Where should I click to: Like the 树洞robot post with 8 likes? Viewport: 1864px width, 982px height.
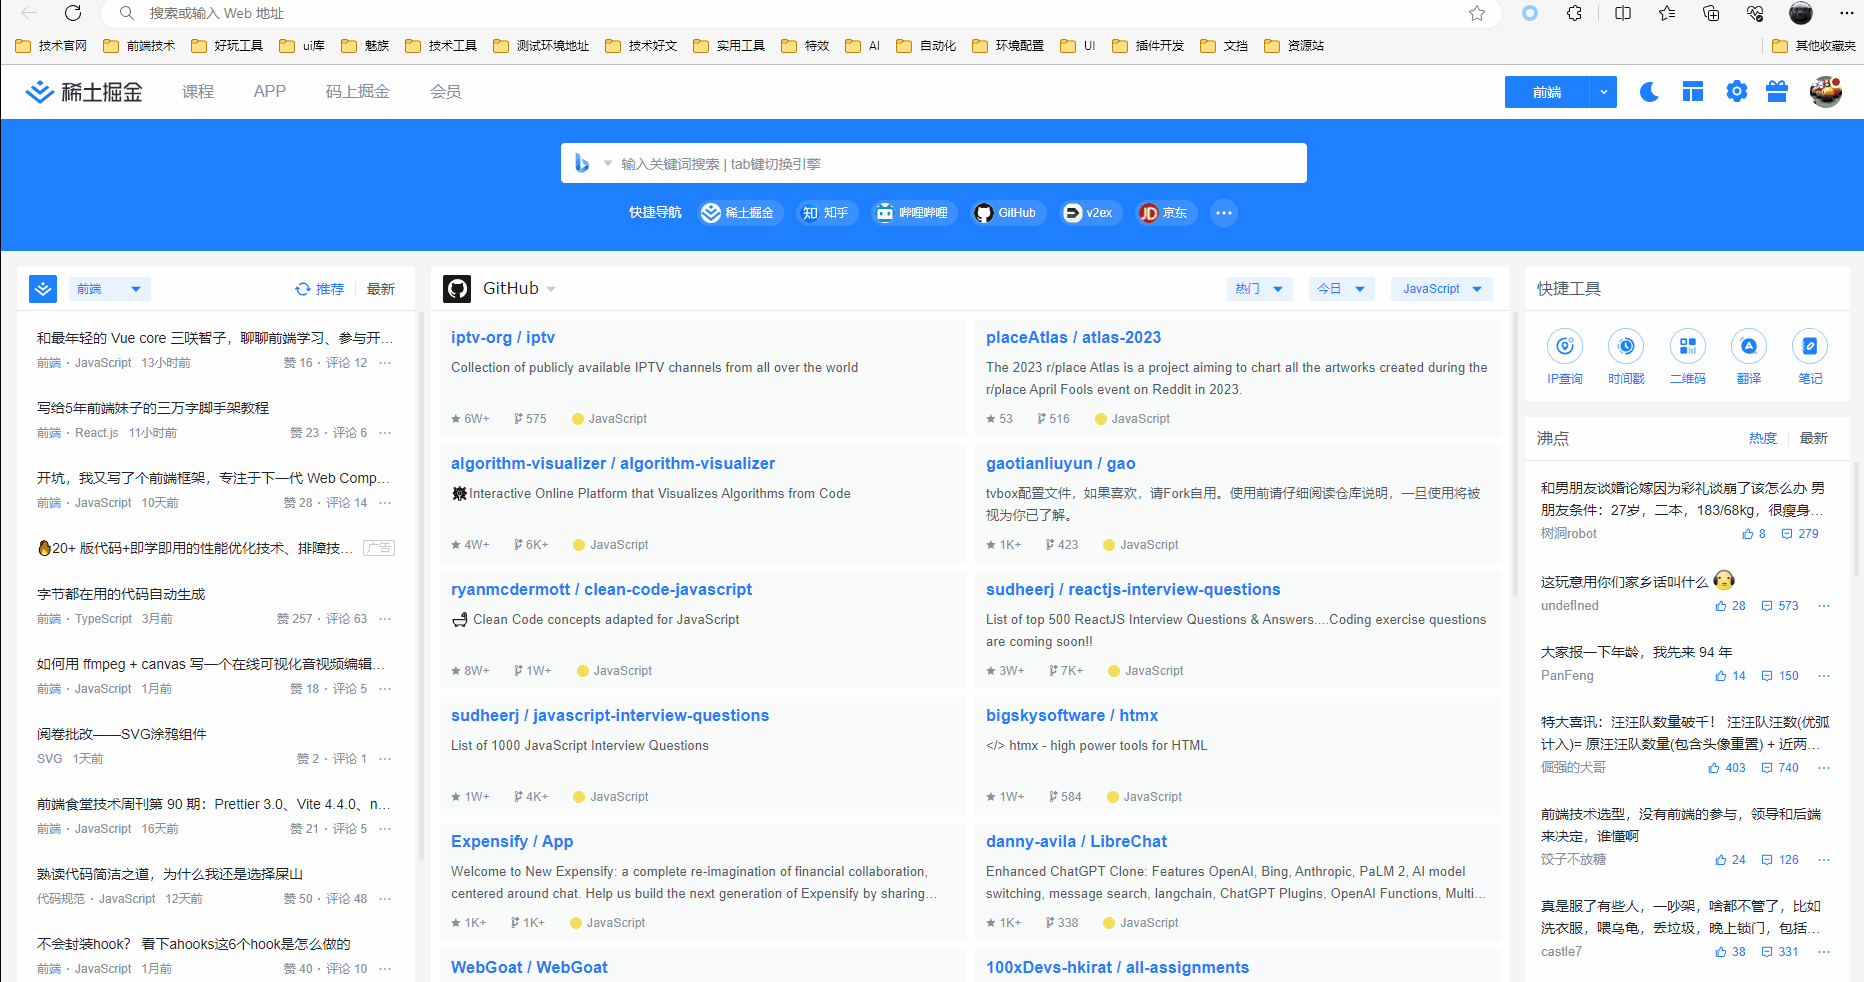[1753, 534]
